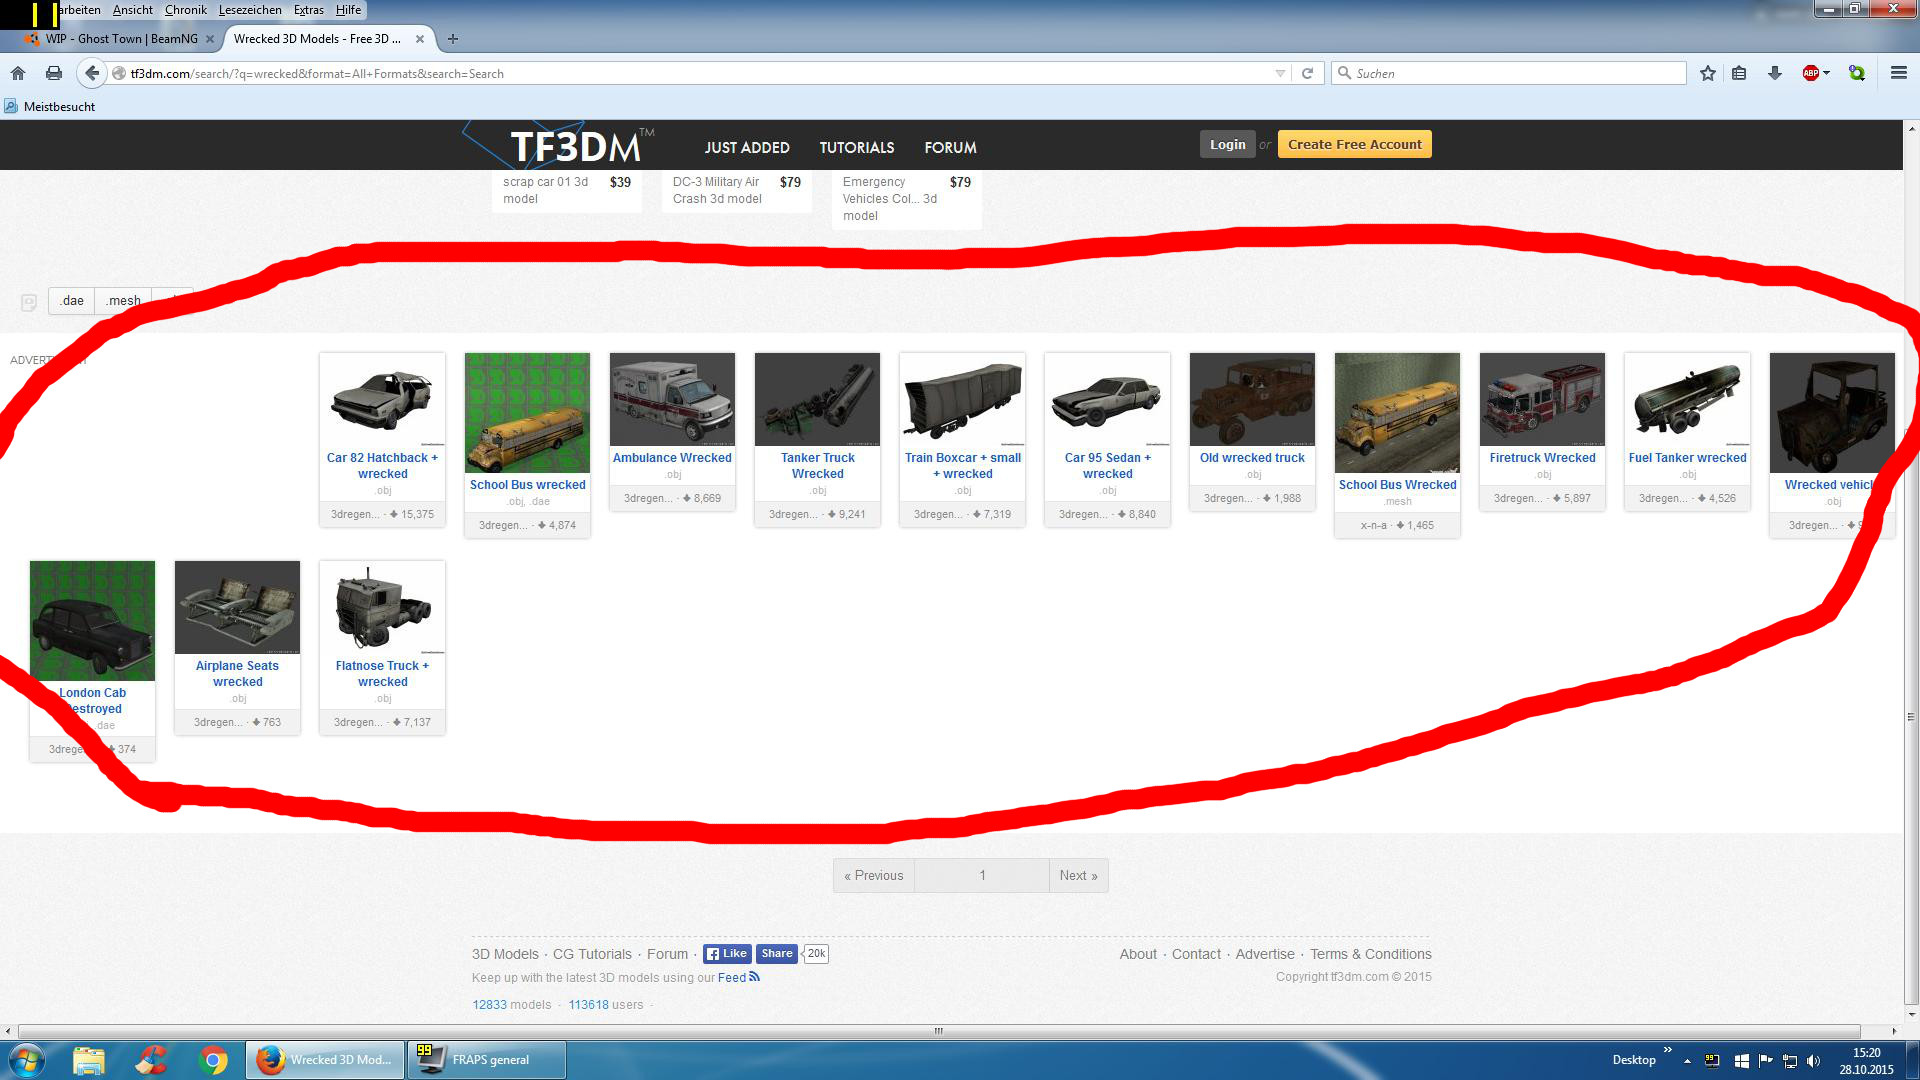Open Flatnose Truck + wrecked link
The image size is (1920, 1080).
tap(382, 674)
